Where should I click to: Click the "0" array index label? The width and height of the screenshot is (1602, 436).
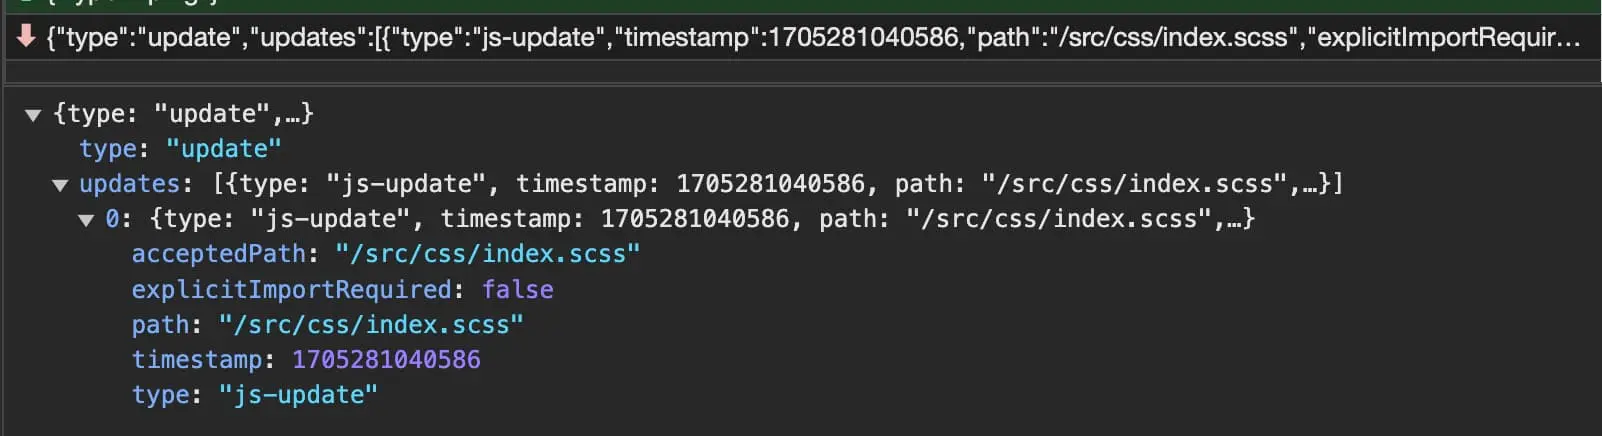(113, 219)
